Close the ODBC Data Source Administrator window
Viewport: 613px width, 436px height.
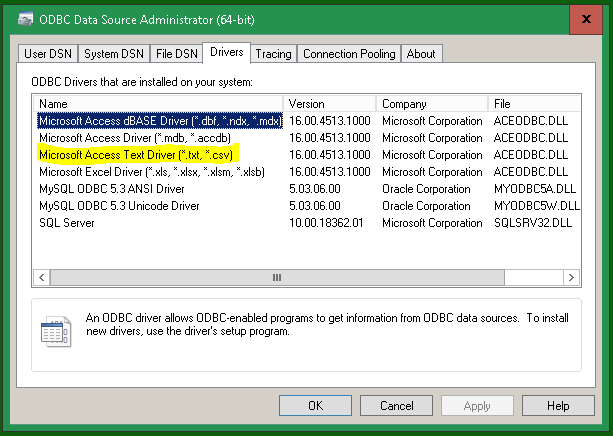pyautogui.click(x=586, y=19)
